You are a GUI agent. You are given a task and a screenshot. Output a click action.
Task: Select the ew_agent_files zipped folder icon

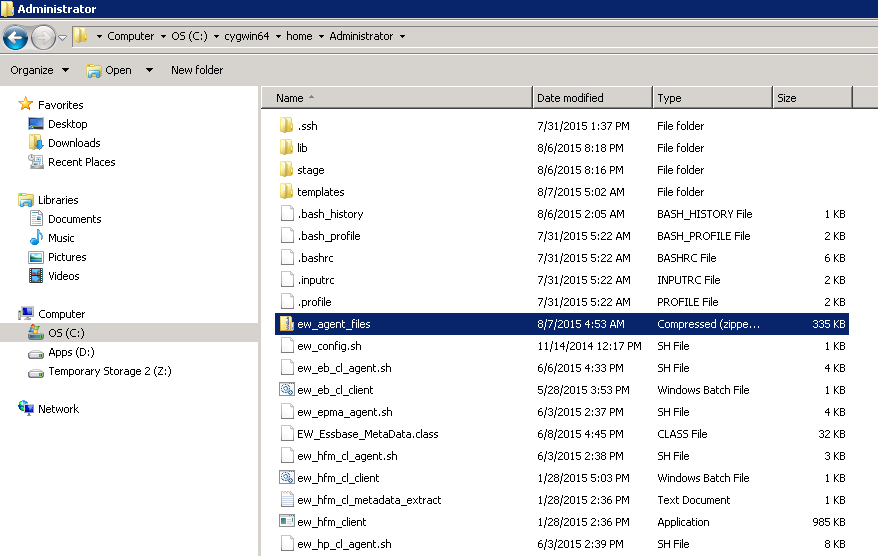click(x=286, y=324)
